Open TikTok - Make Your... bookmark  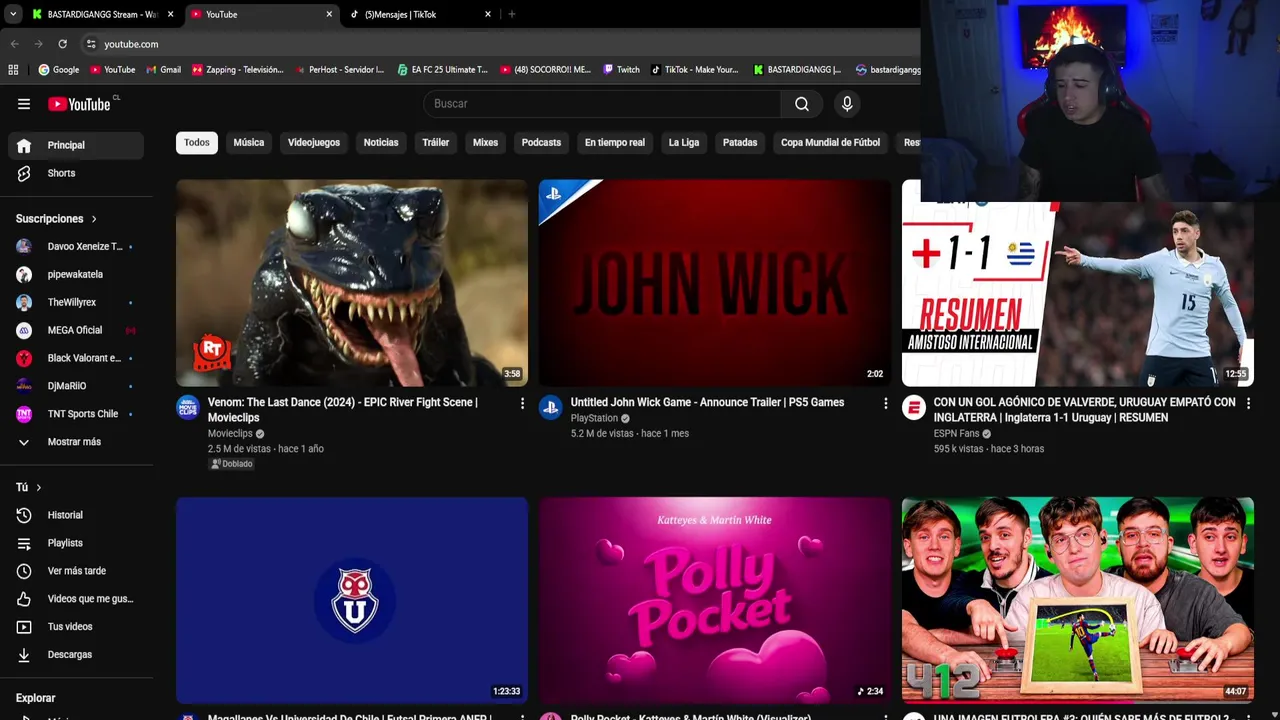(x=694, y=70)
